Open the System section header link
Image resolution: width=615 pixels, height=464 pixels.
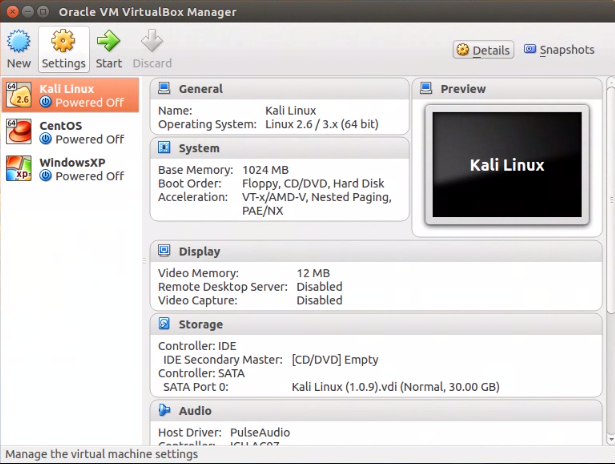[x=199, y=148]
